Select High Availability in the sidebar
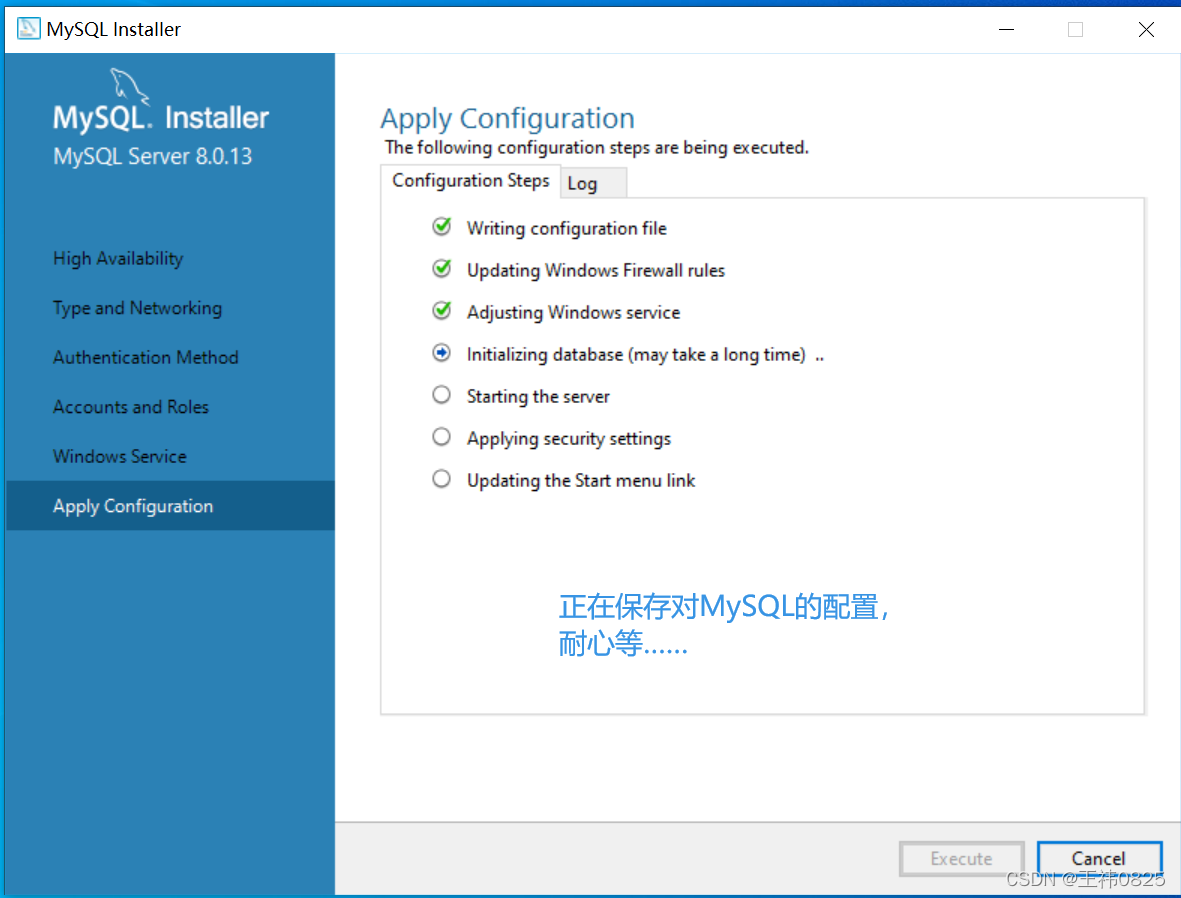The height and width of the screenshot is (898, 1181). pyautogui.click(x=118, y=258)
